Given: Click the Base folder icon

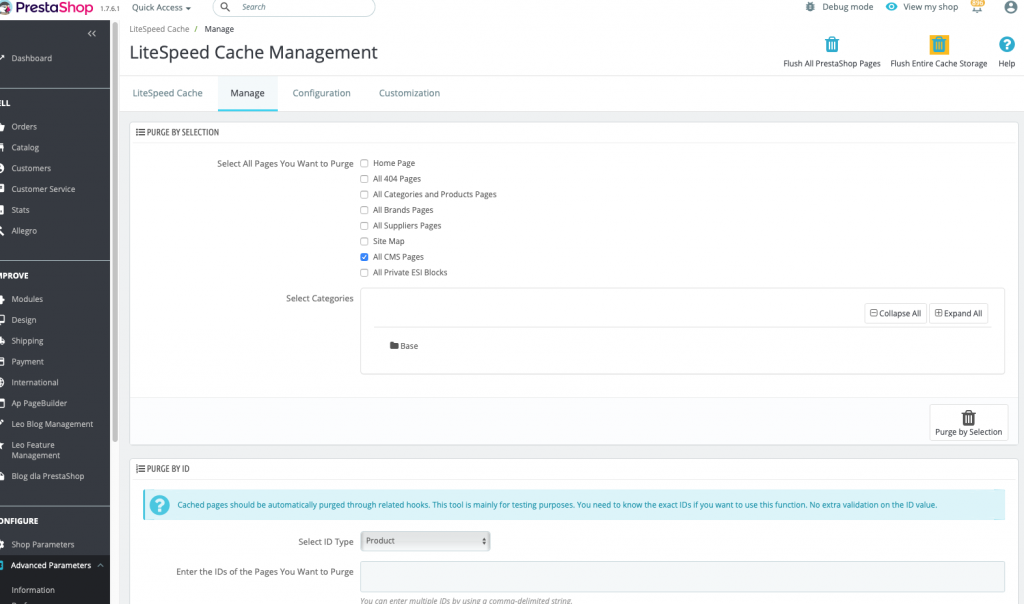Looking at the screenshot, I should (394, 345).
